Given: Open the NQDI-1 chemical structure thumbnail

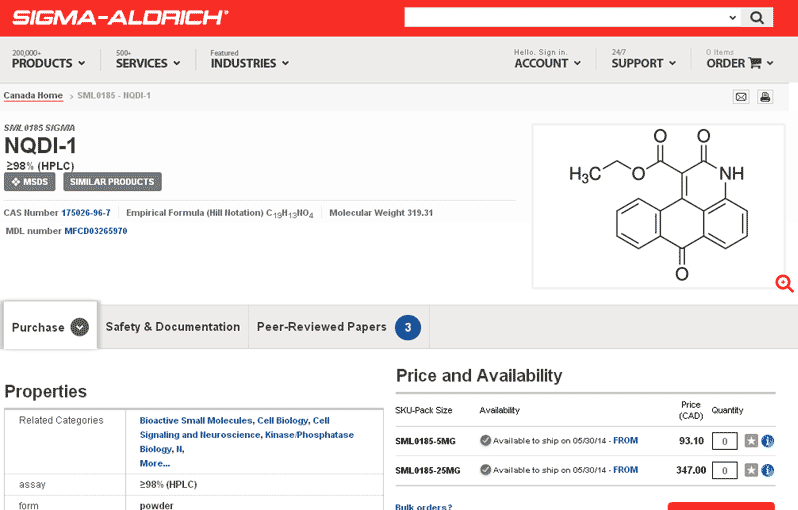Looking at the screenshot, I should tap(658, 206).
